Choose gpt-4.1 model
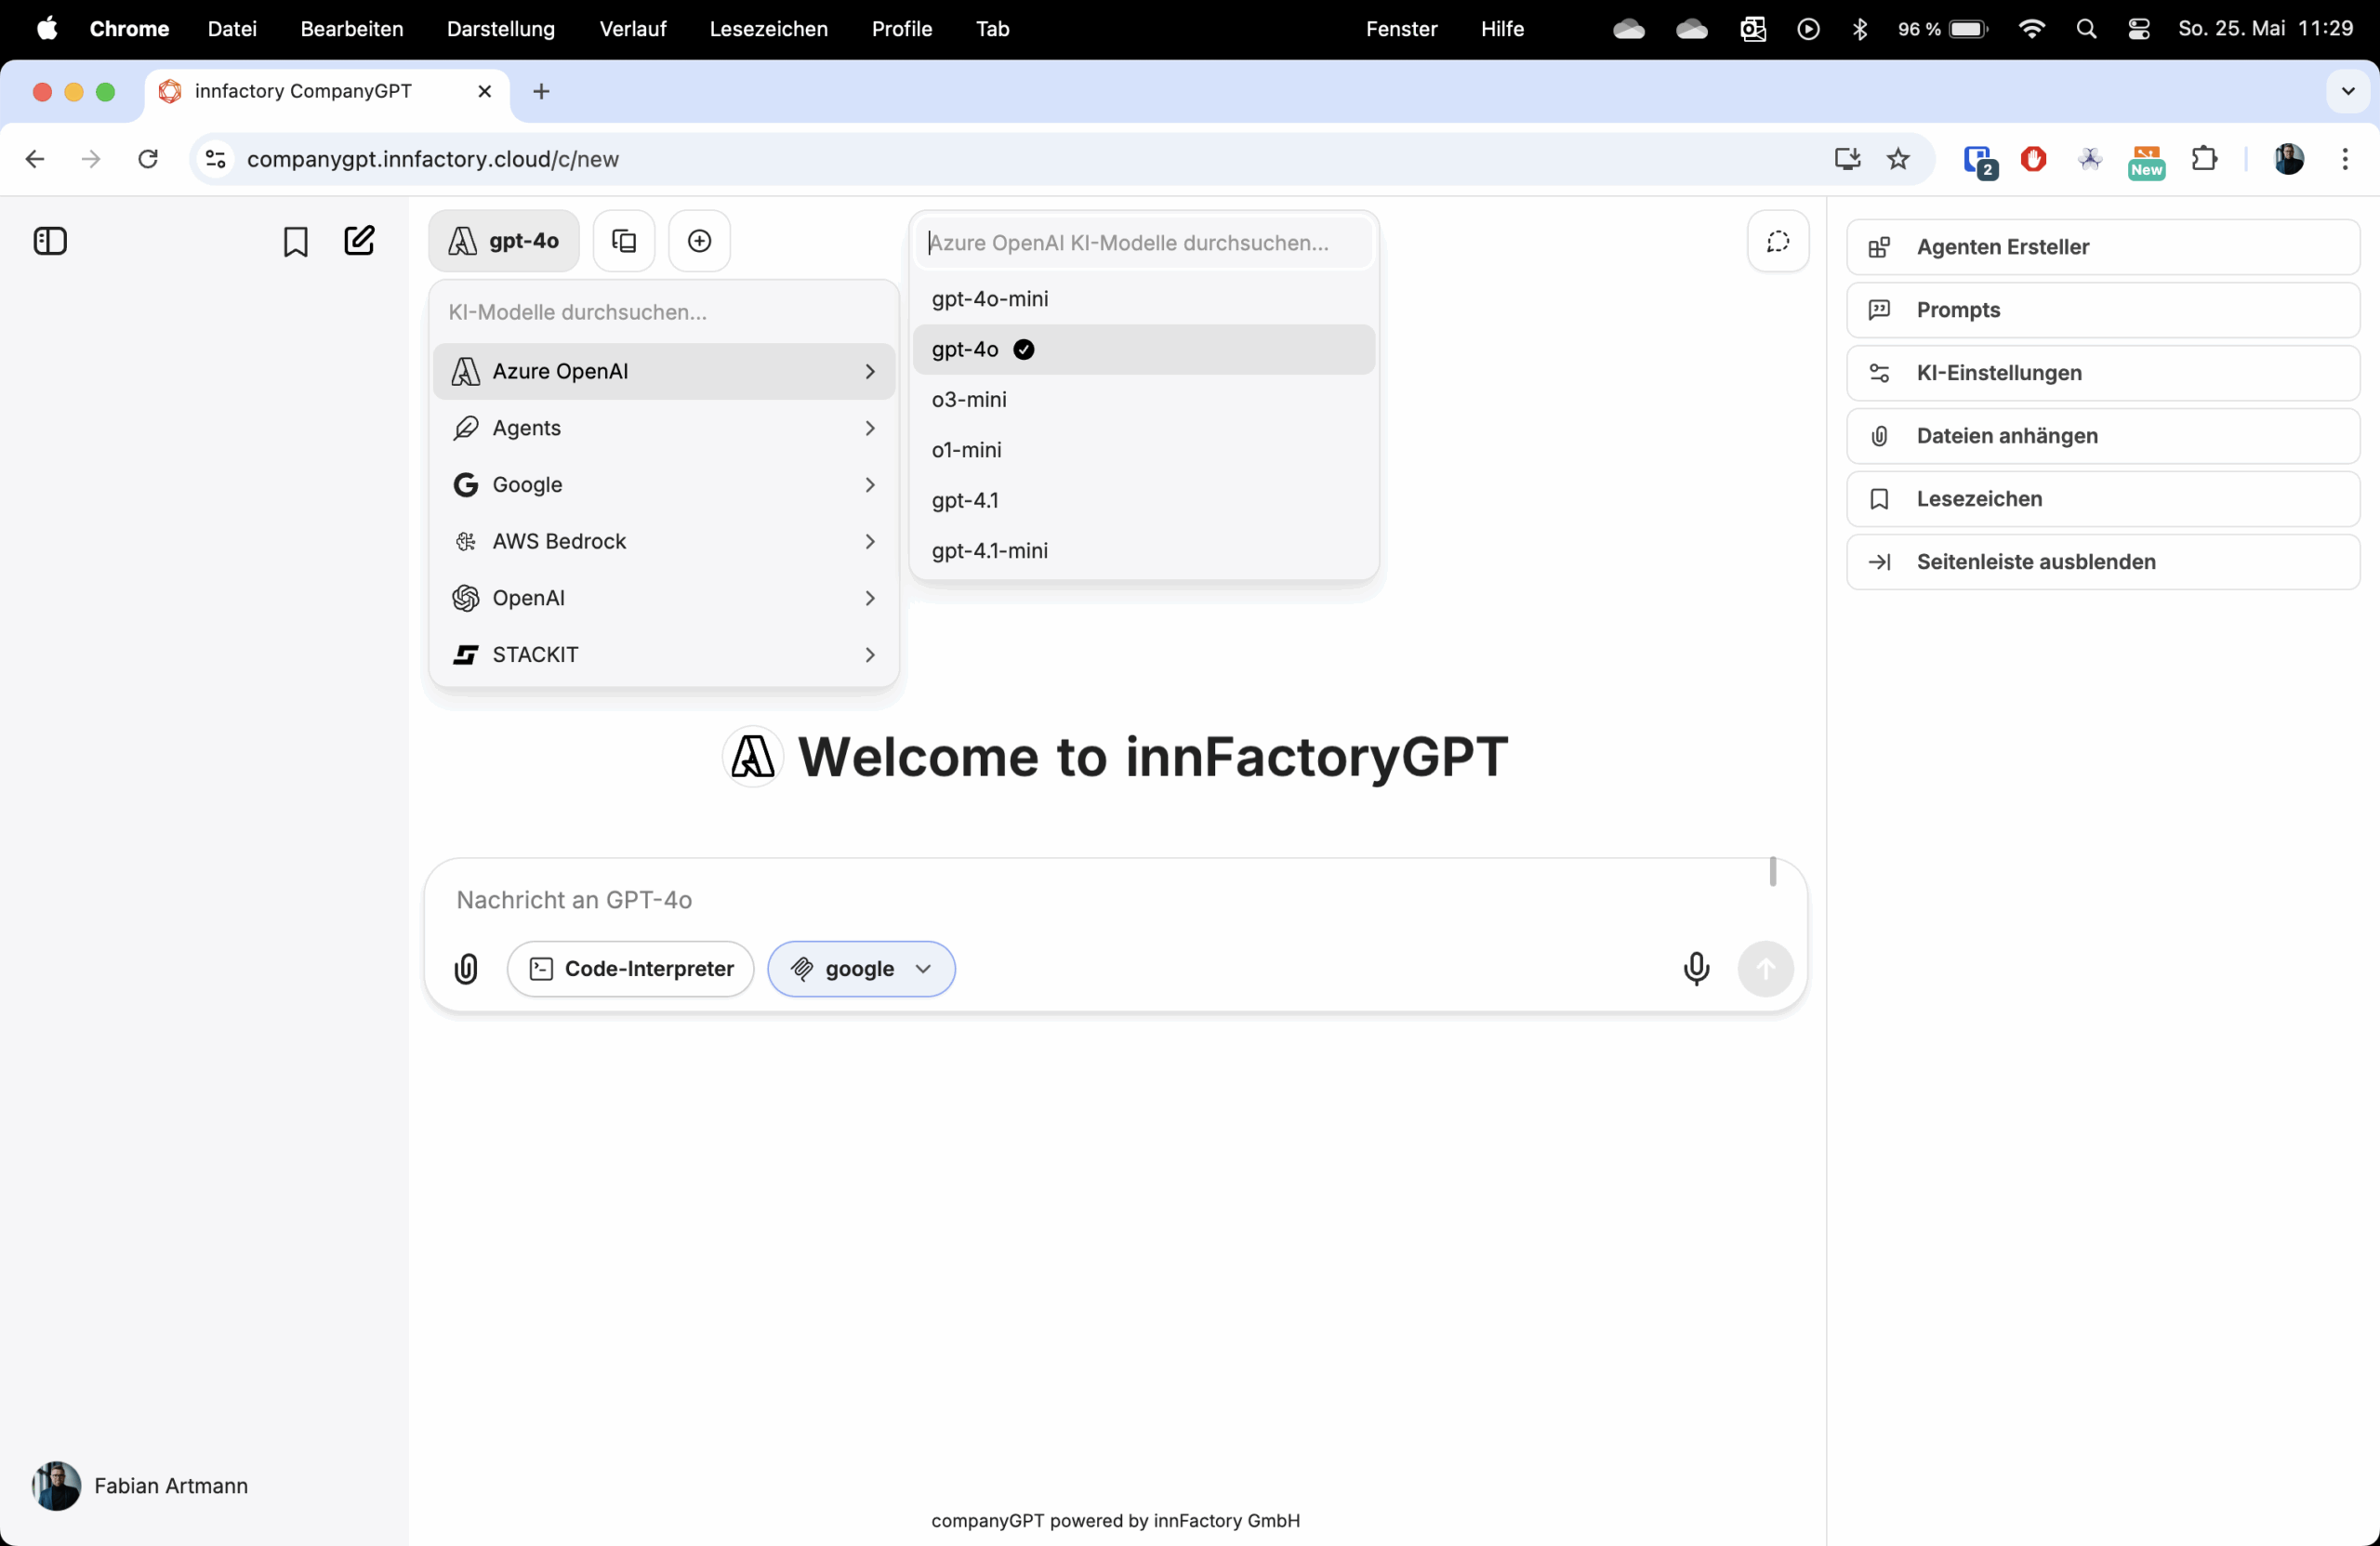2380x1546 pixels. point(1143,500)
